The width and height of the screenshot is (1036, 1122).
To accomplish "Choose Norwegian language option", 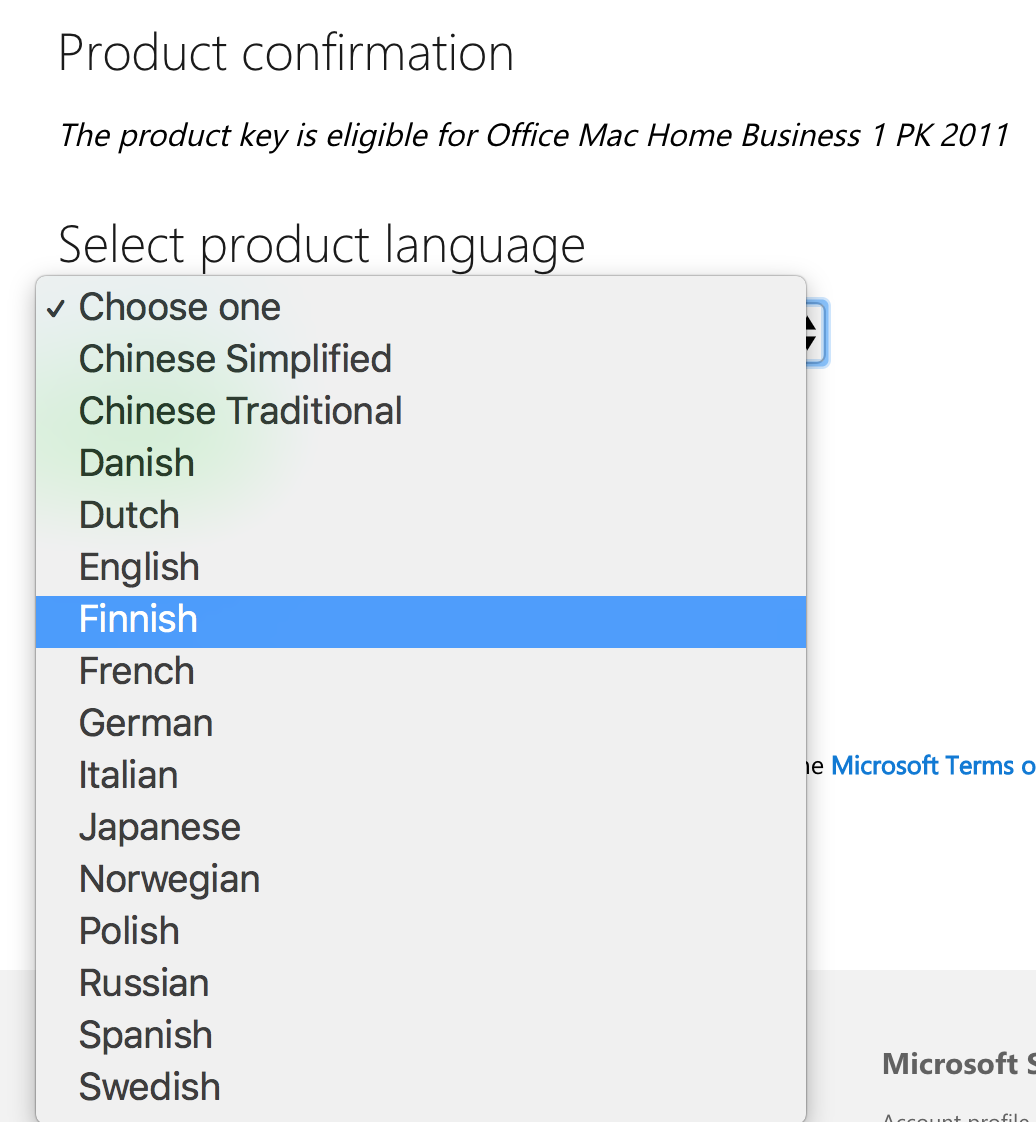I will coord(421,880).
